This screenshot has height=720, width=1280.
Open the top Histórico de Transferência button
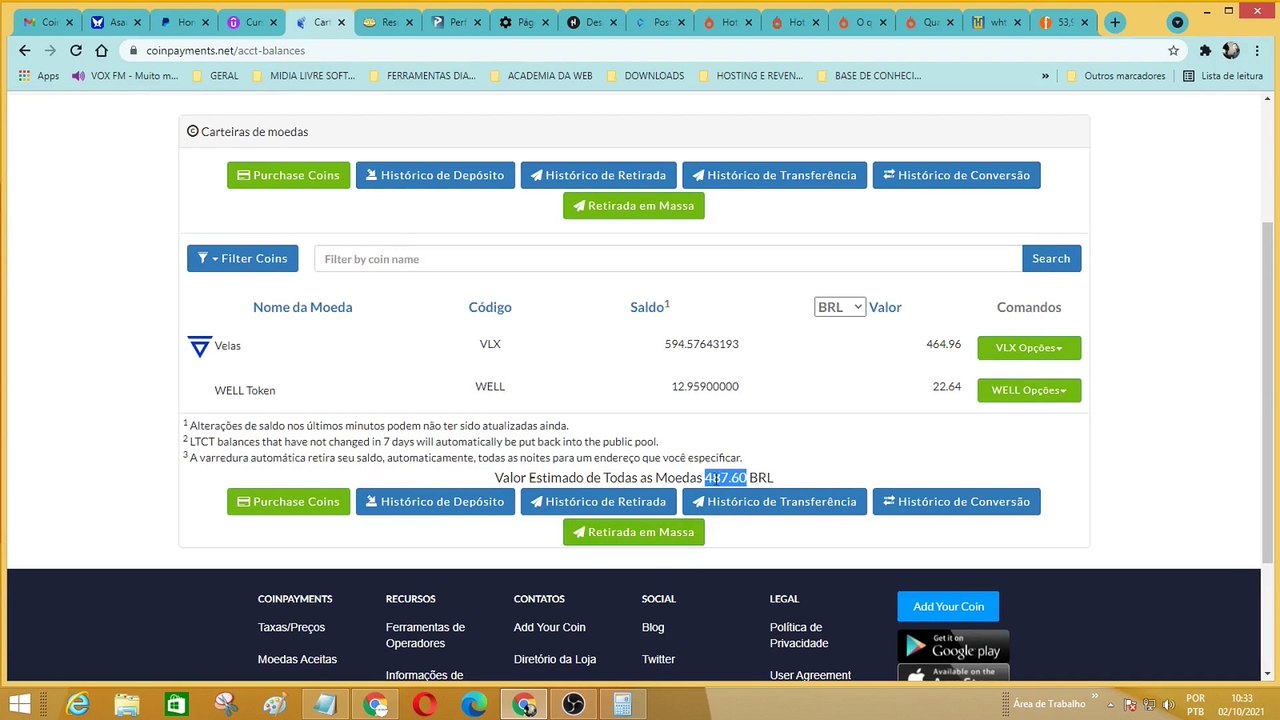(x=774, y=175)
